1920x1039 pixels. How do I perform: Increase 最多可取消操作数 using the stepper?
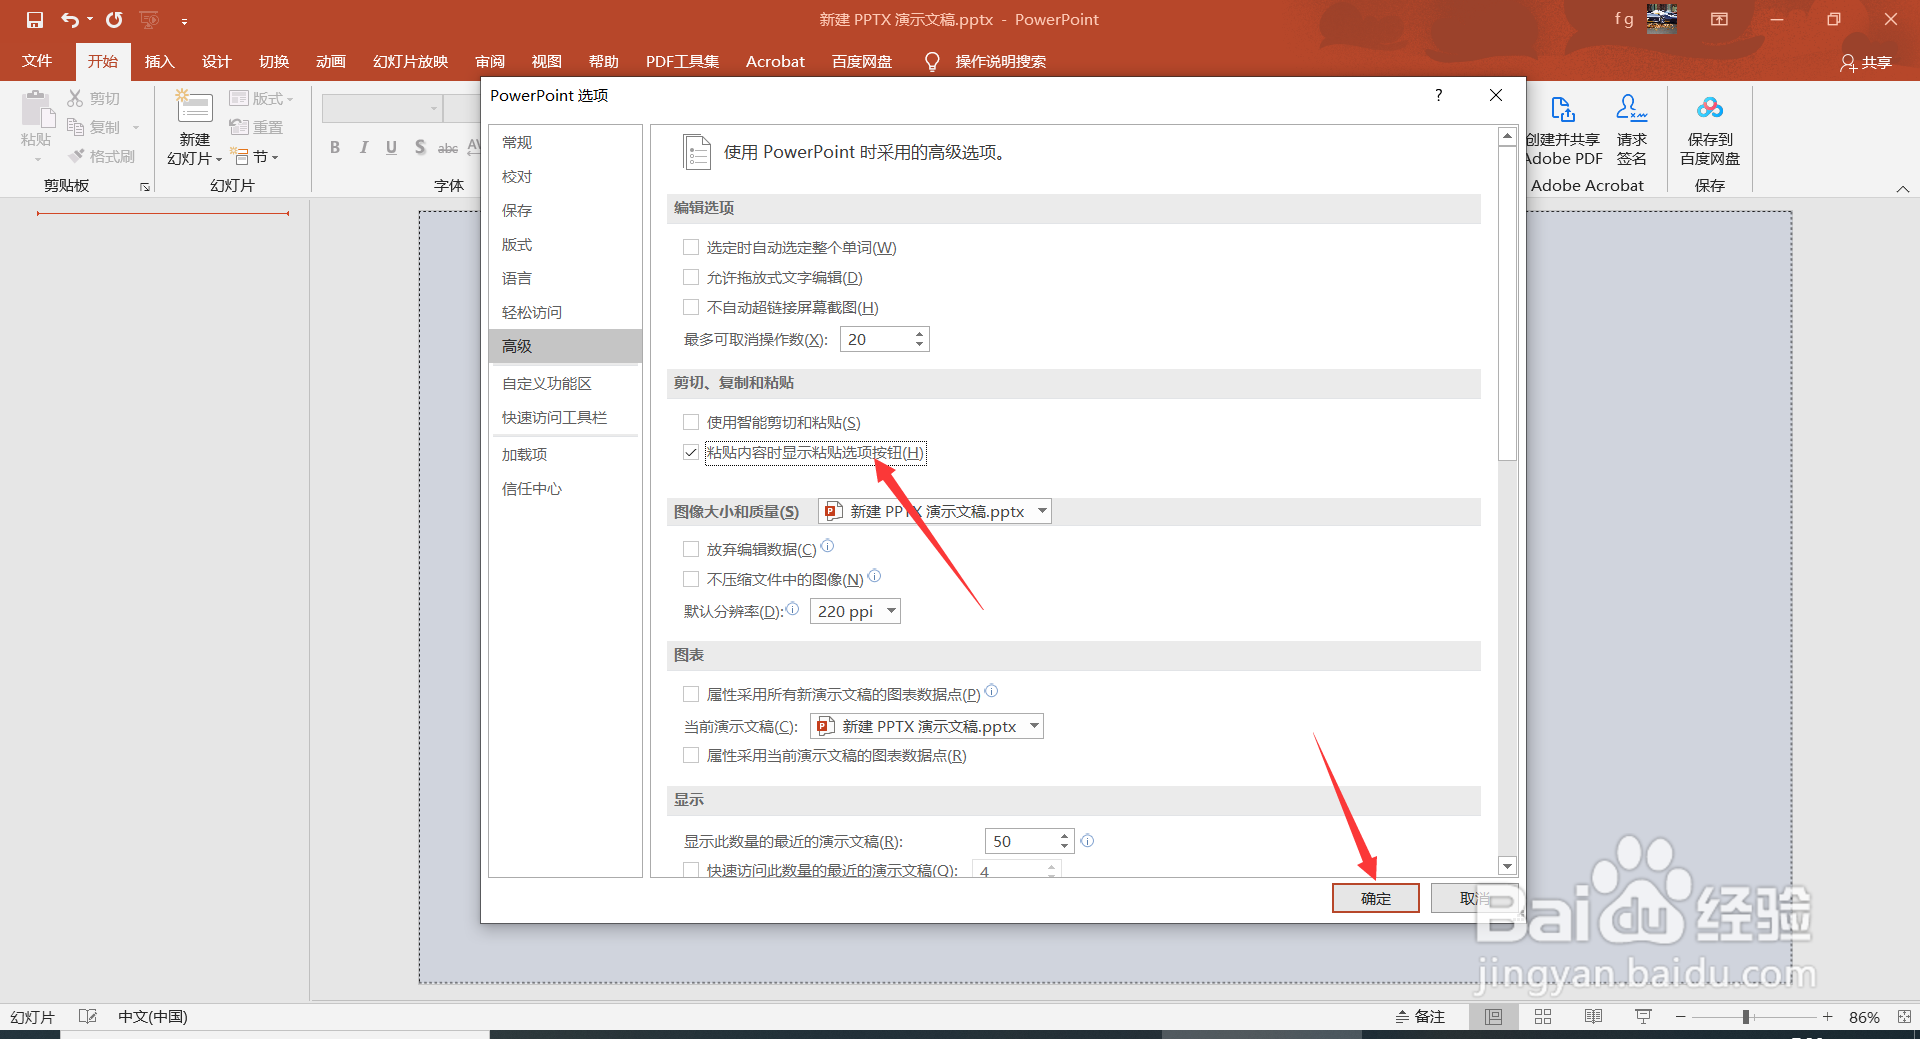921,333
